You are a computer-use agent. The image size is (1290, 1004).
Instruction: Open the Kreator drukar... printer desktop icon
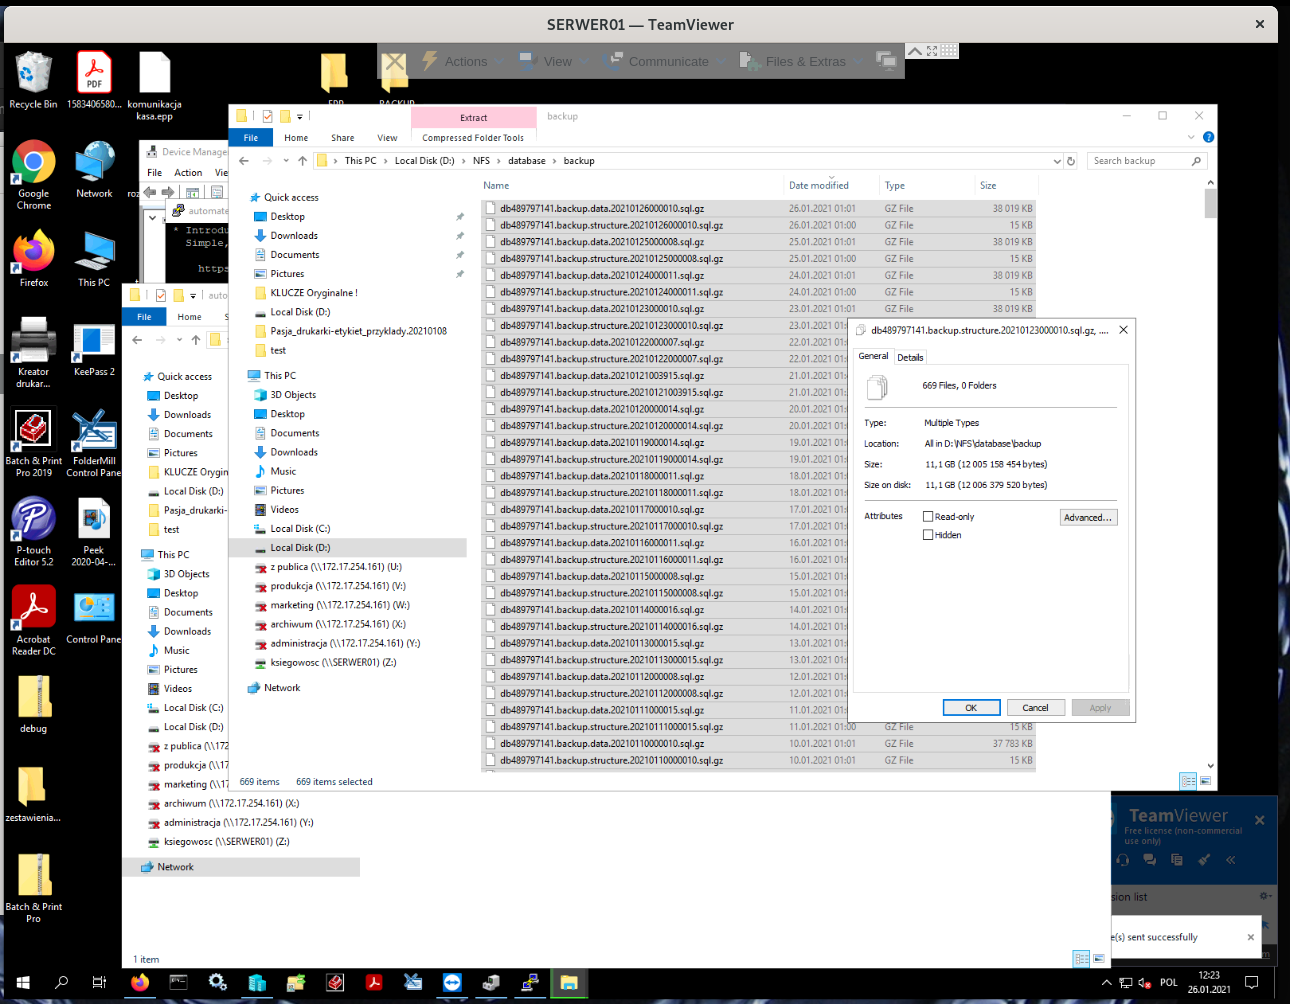click(x=33, y=352)
